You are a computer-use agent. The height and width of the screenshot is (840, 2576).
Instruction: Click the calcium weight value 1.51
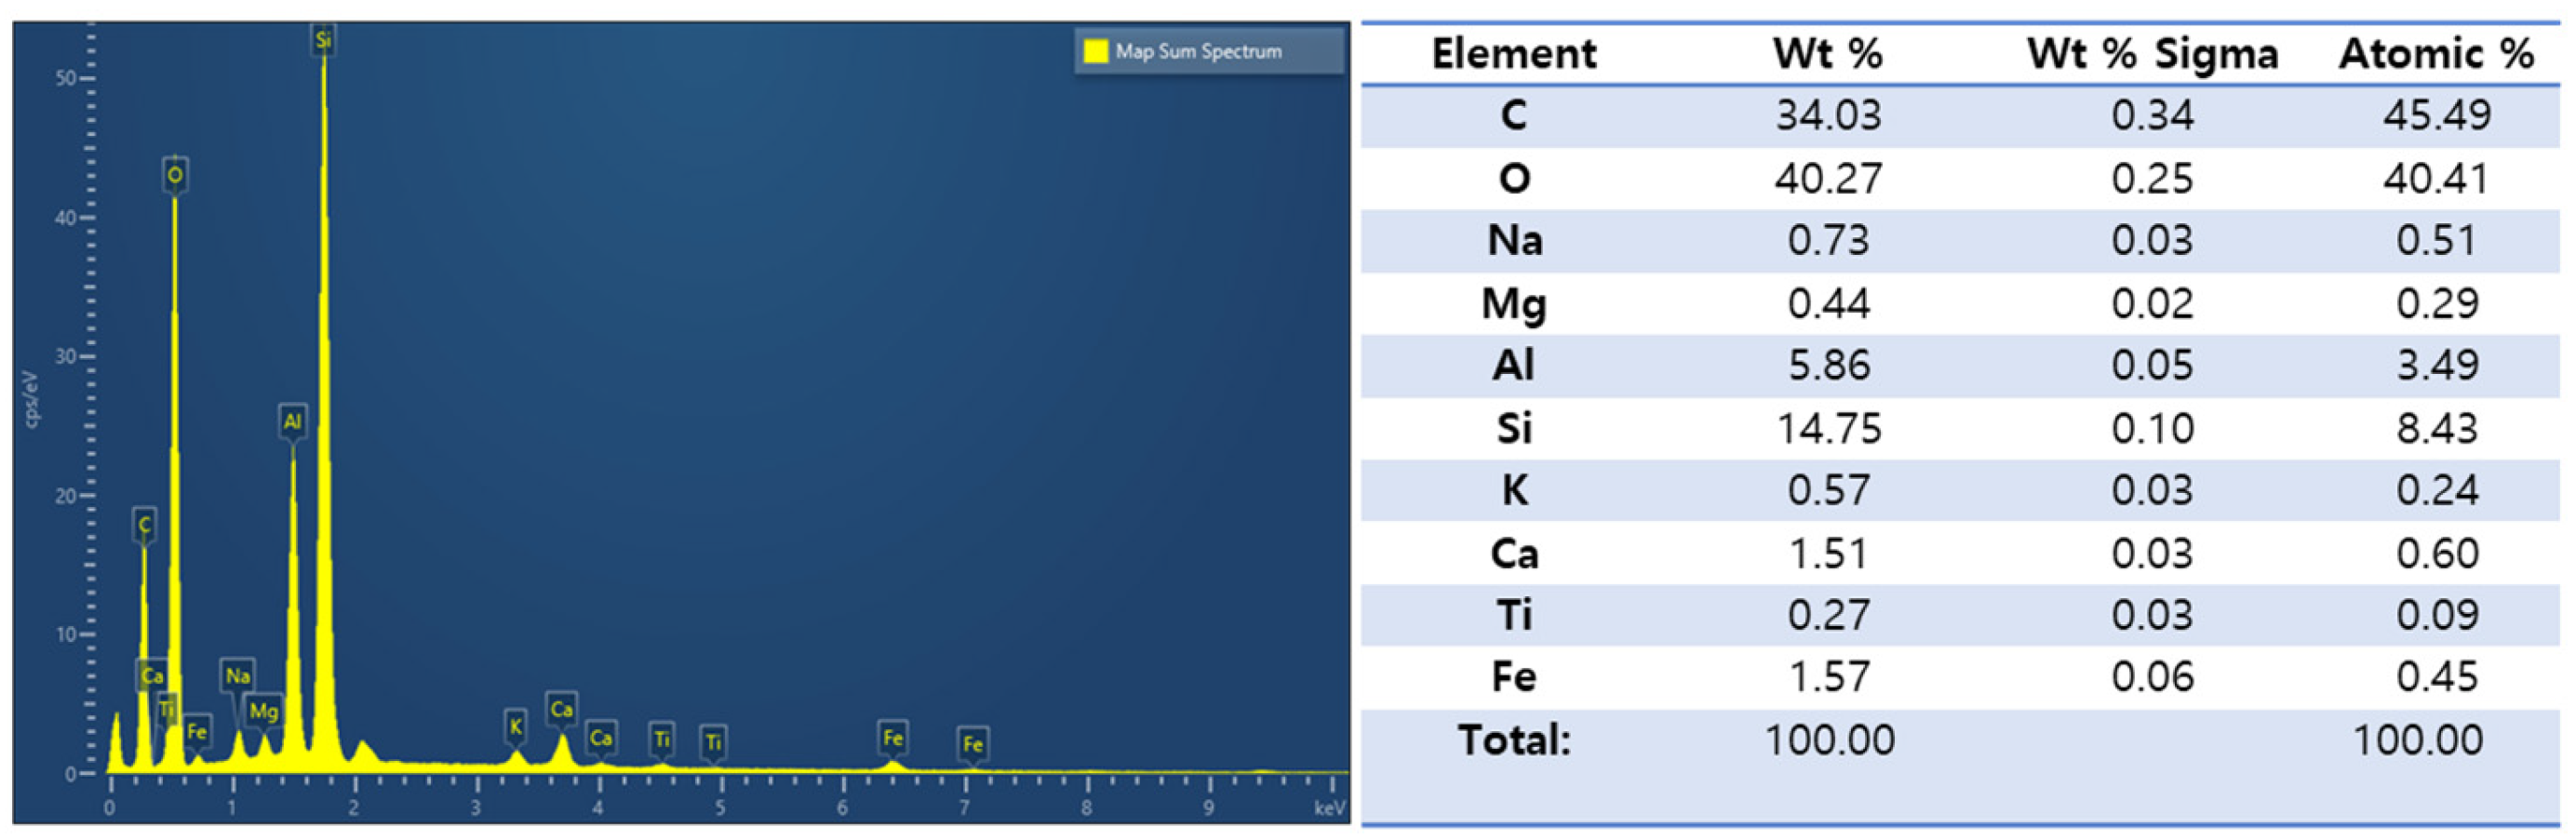[1828, 553]
